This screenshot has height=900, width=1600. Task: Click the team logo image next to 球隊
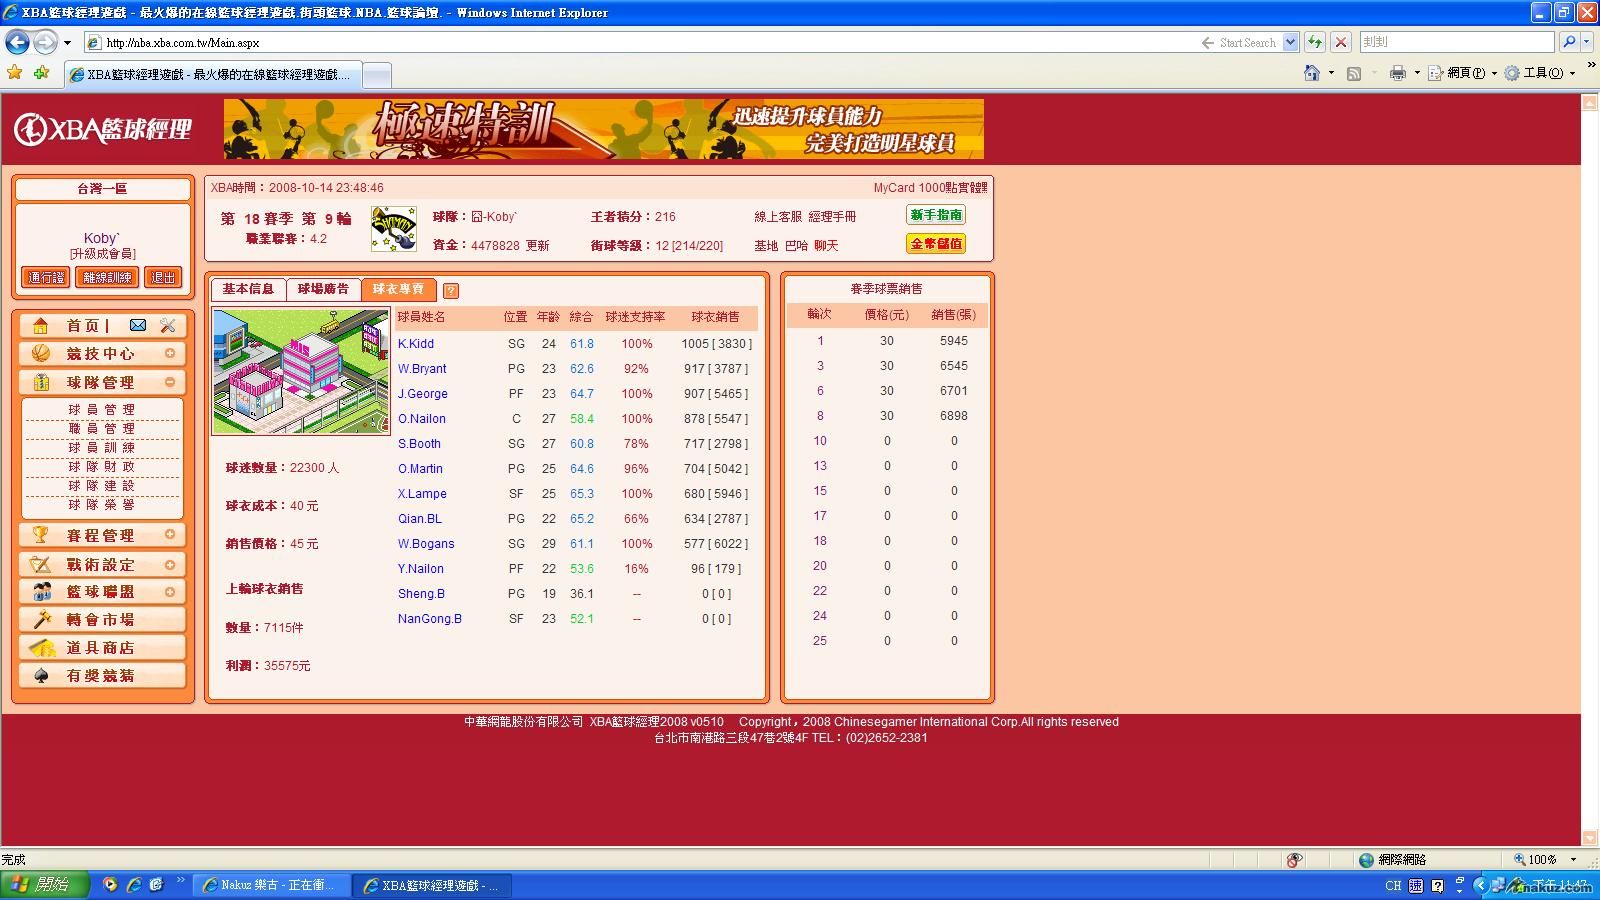coord(393,229)
